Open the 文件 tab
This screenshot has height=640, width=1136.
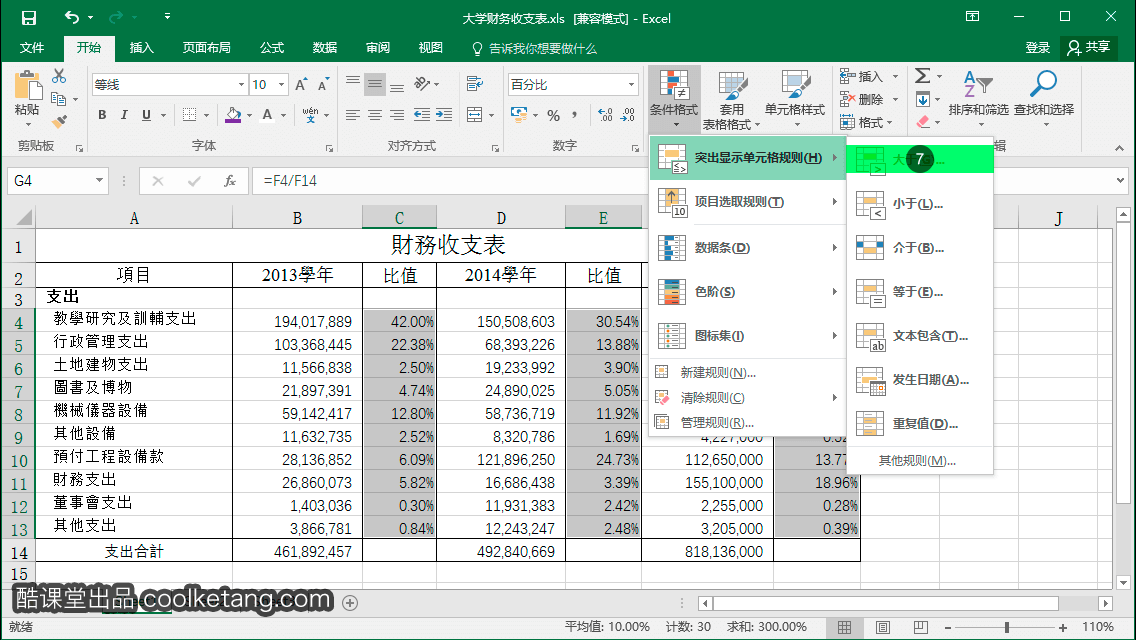pyautogui.click(x=32, y=48)
